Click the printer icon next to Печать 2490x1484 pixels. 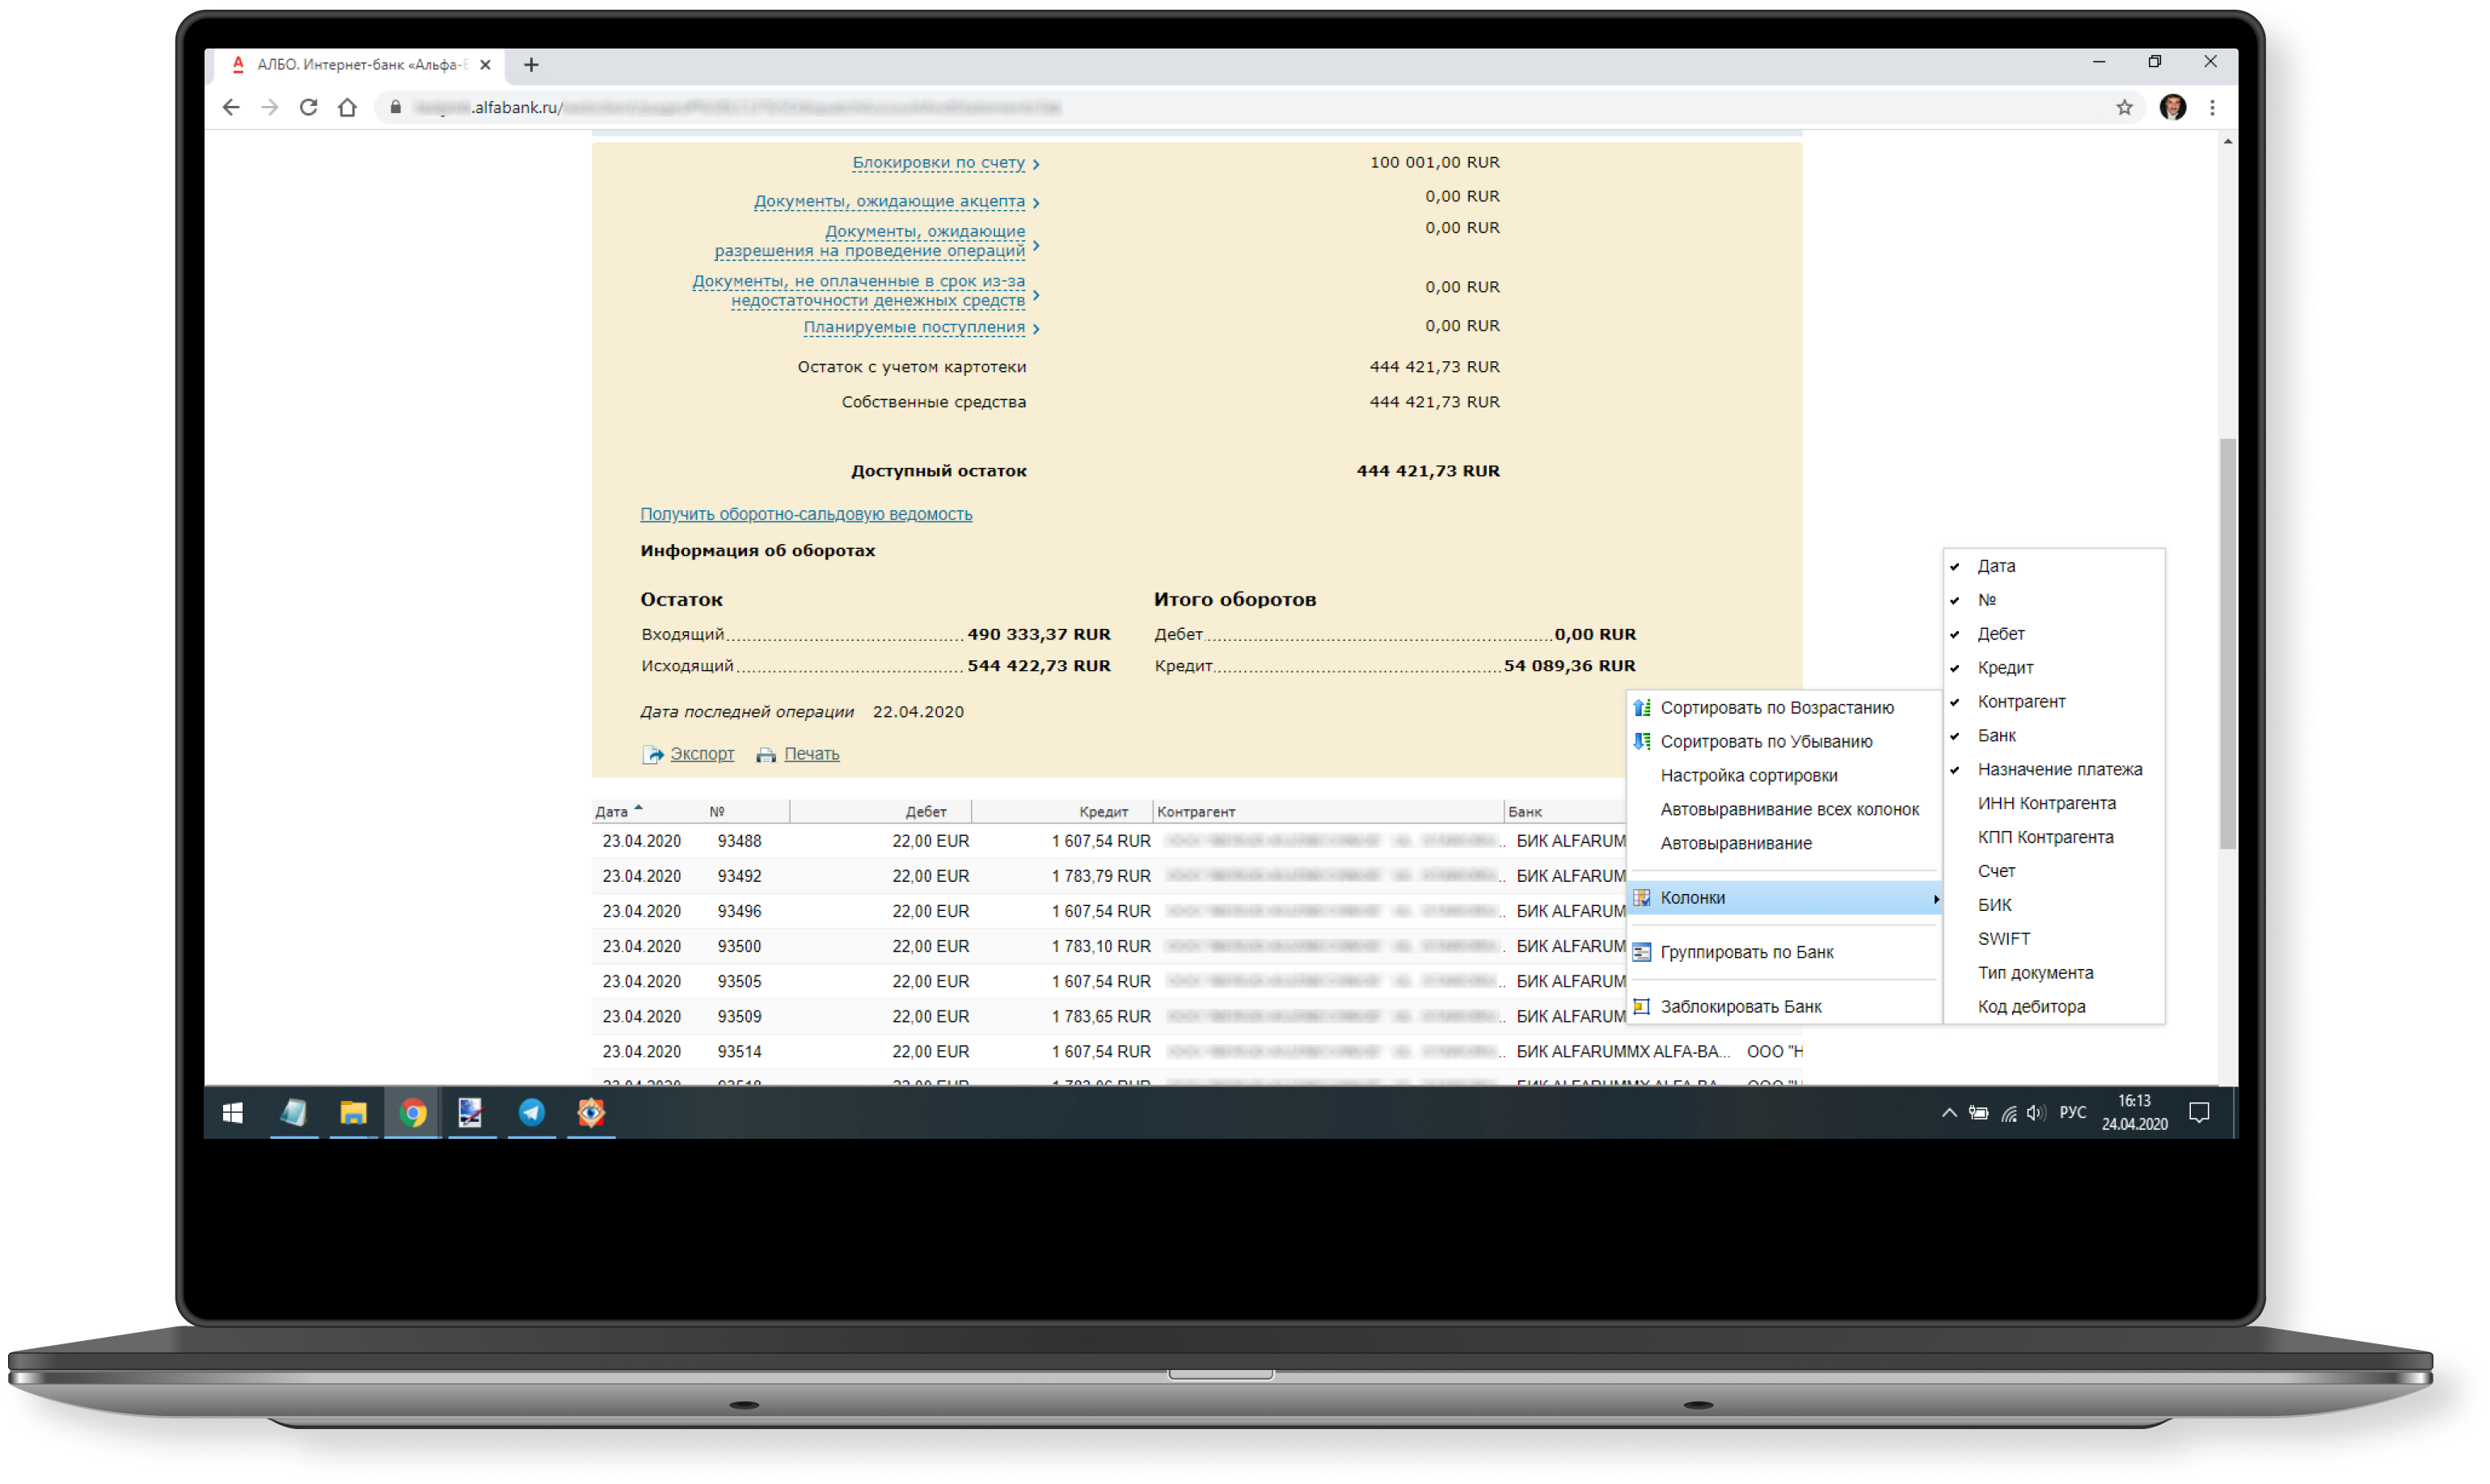tap(766, 755)
